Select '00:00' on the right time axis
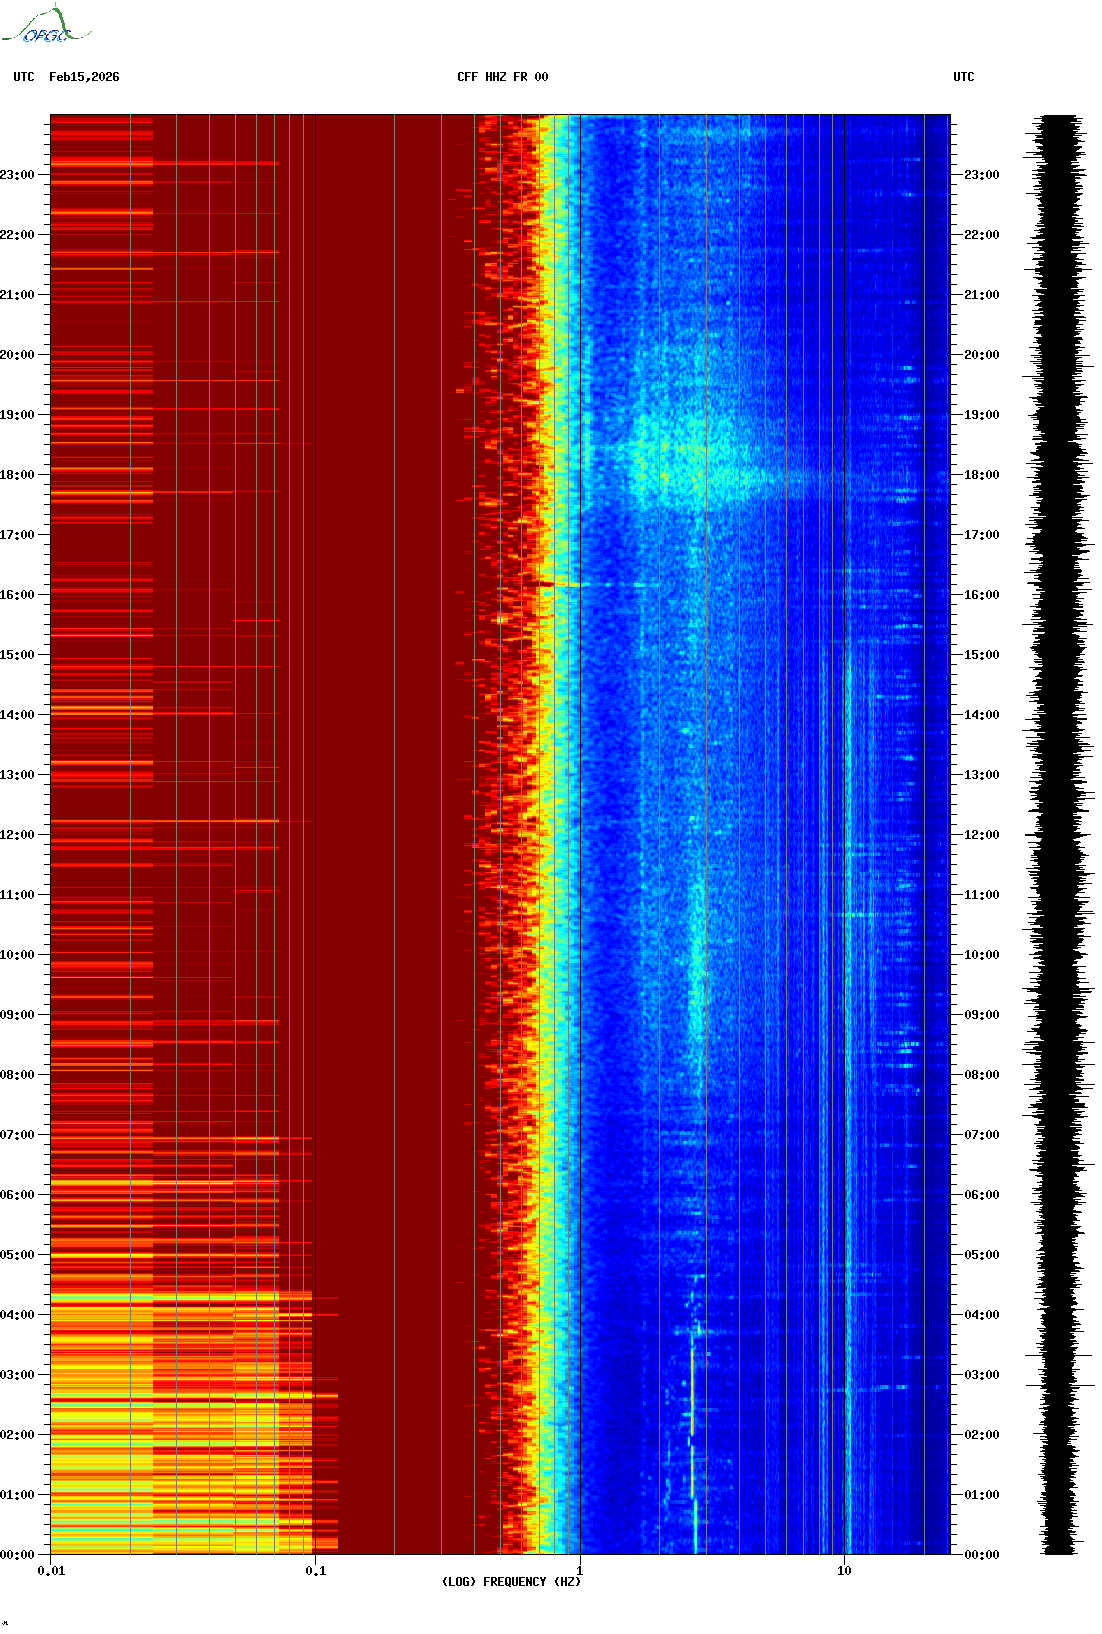 click(981, 1555)
